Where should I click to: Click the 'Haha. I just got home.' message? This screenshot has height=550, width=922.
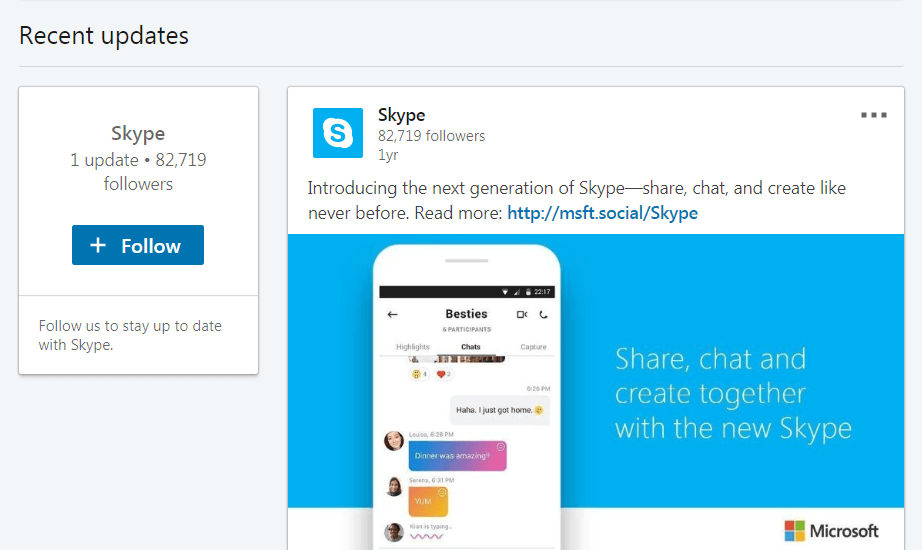point(500,410)
